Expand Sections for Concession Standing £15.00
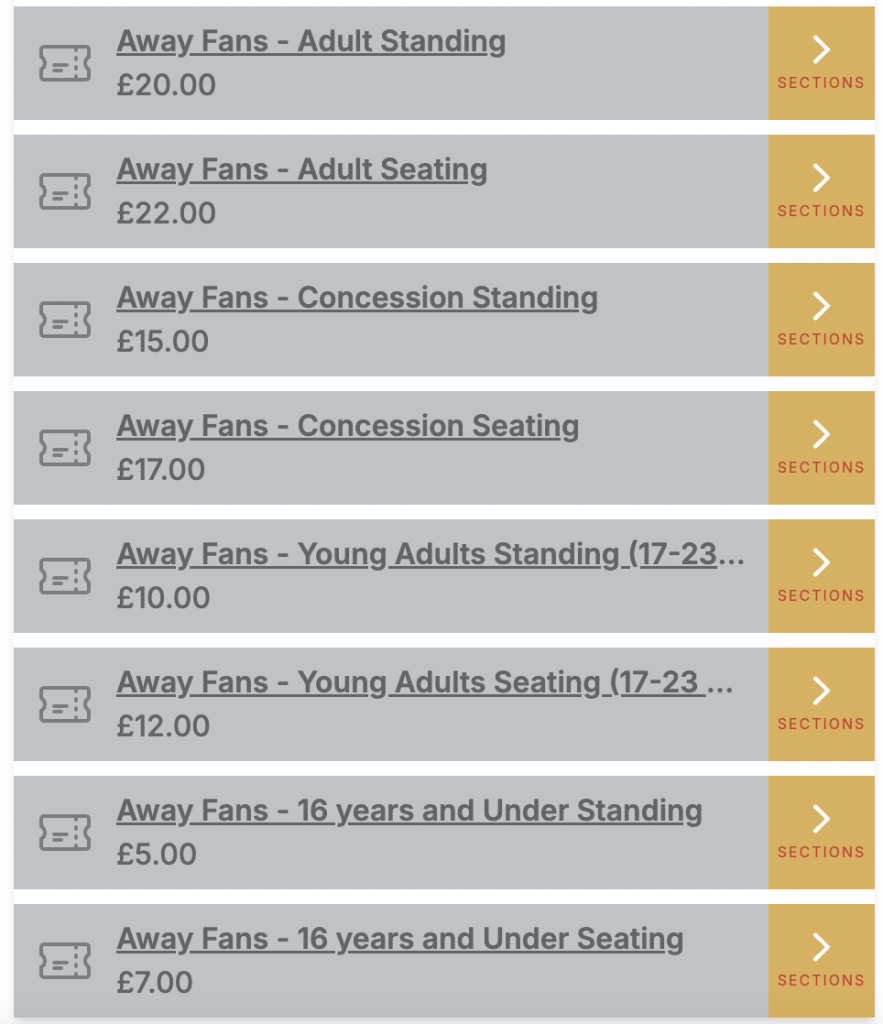Image resolution: width=883 pixels, height=1024 pixels. (821, 319)
